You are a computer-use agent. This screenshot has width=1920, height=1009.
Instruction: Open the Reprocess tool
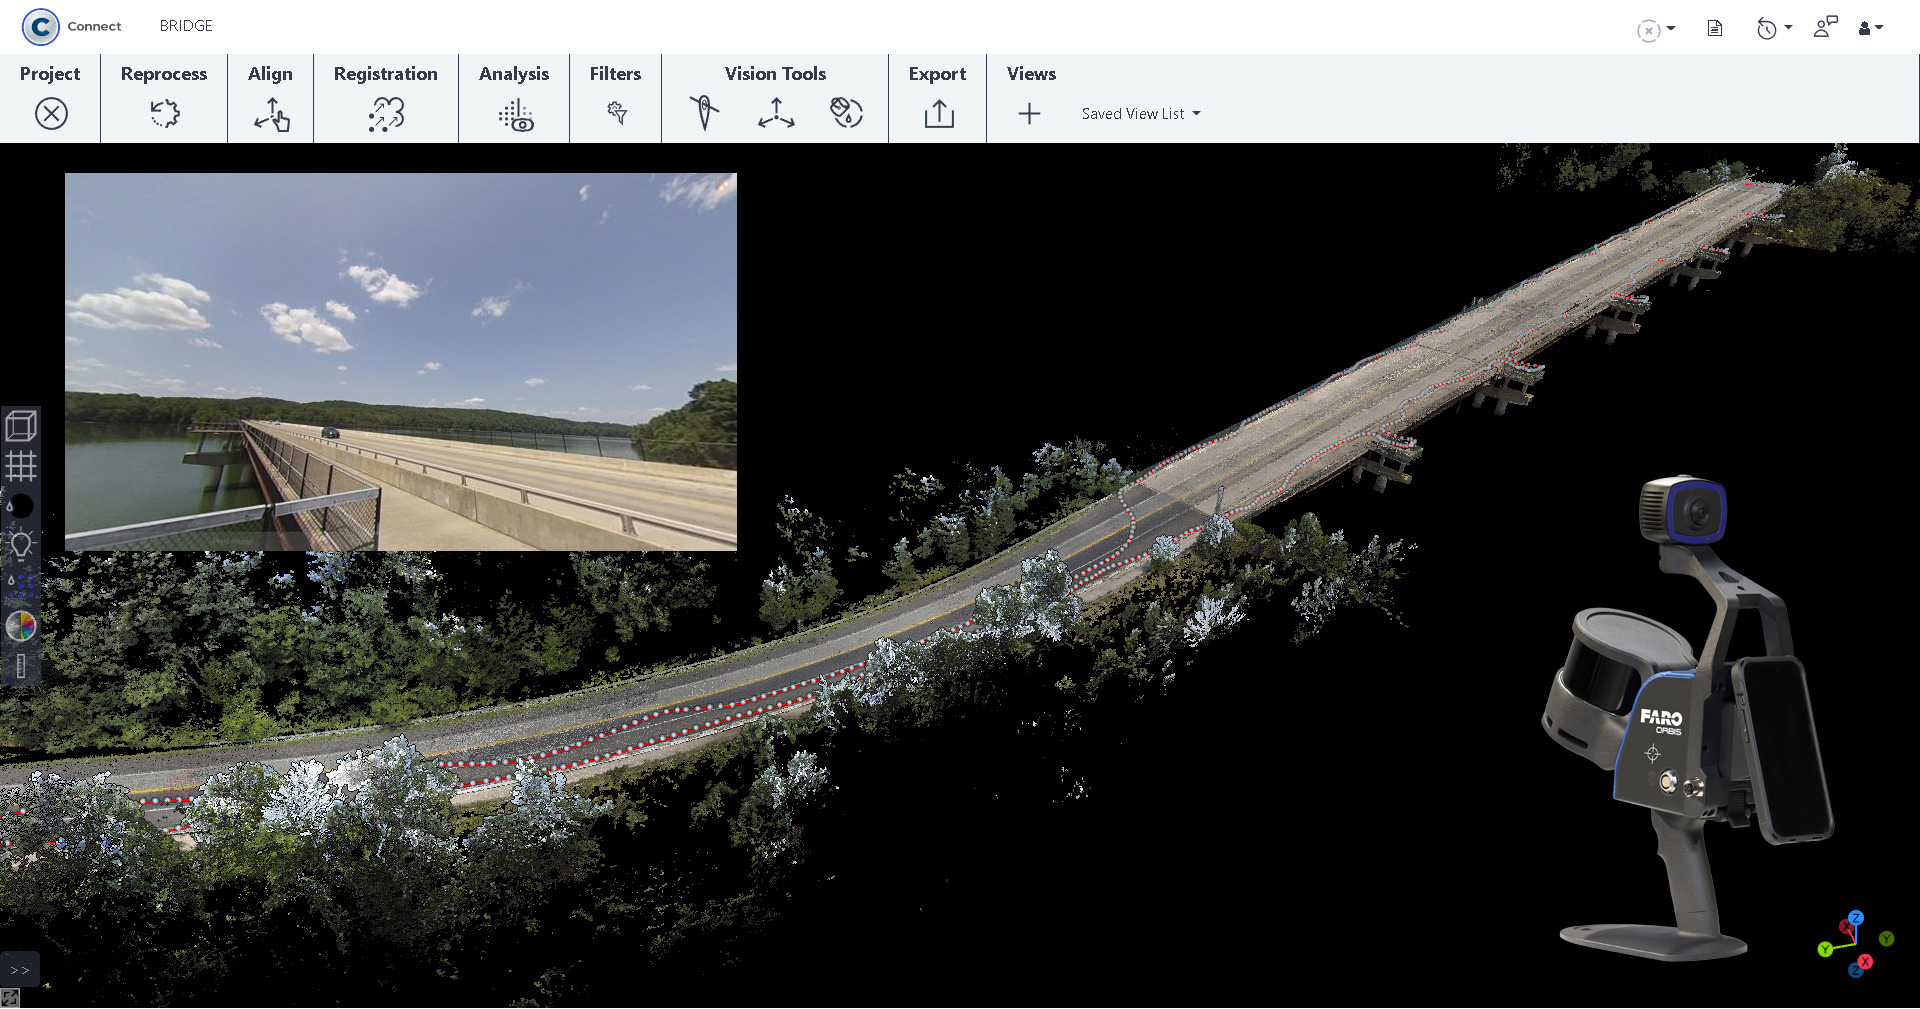pyautogui.click(x=164, y=113)
